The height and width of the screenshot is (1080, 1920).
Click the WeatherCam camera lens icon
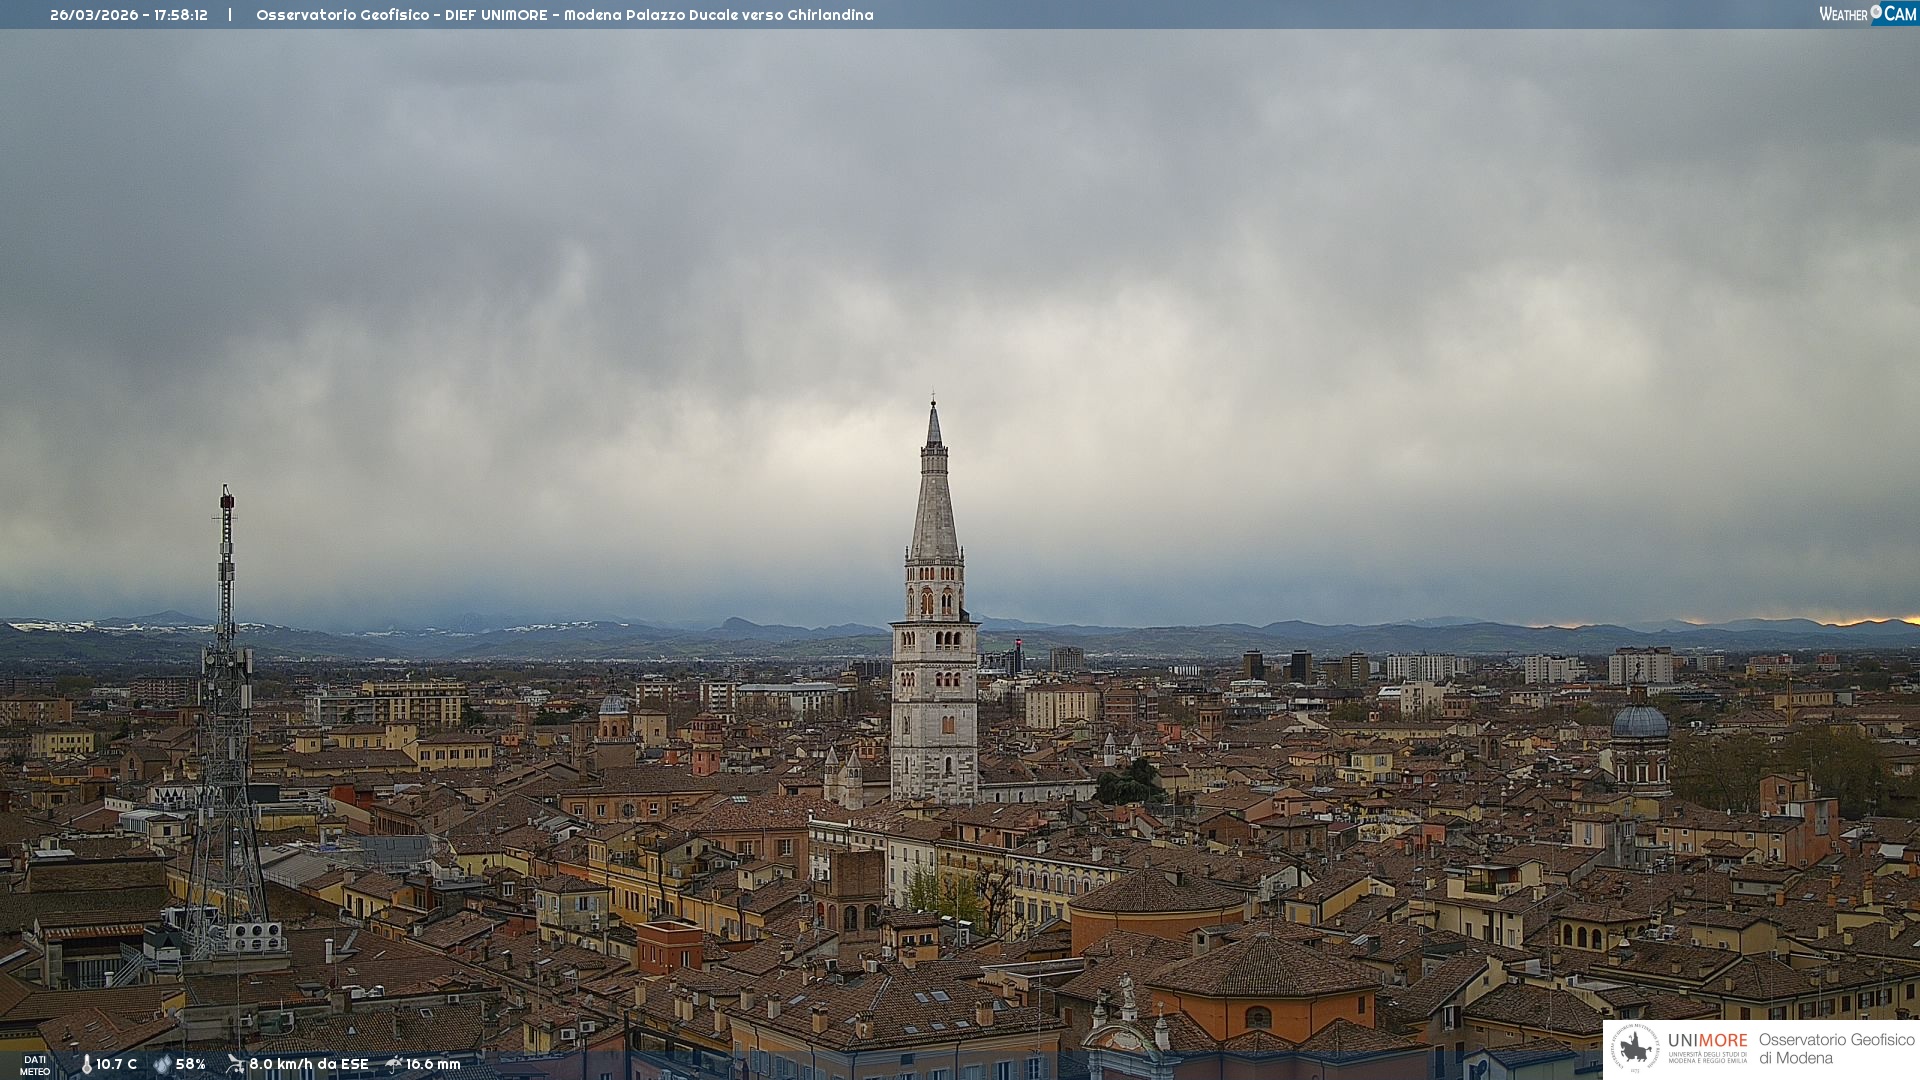click(x=1876, y=12)
